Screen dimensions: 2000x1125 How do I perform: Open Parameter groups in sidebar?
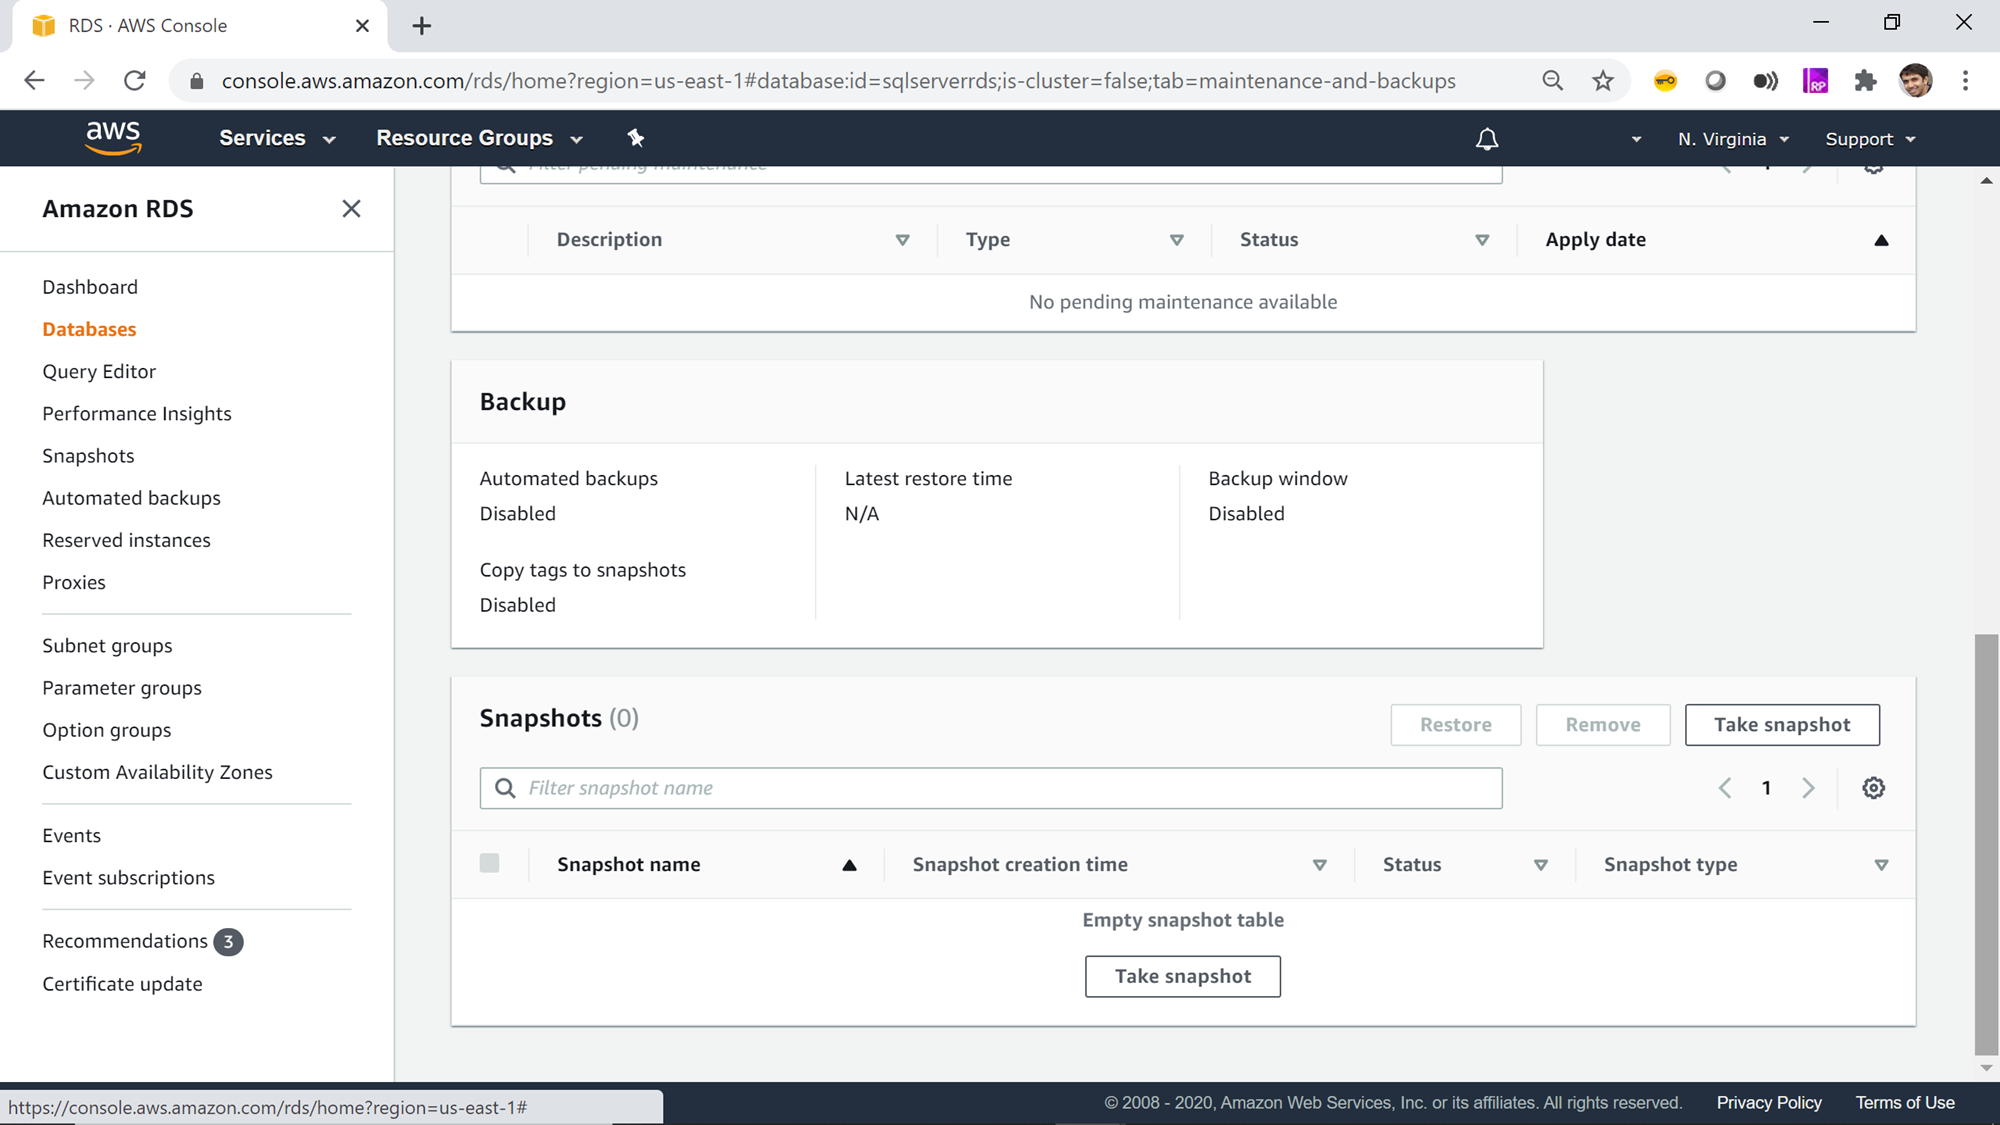122,688
